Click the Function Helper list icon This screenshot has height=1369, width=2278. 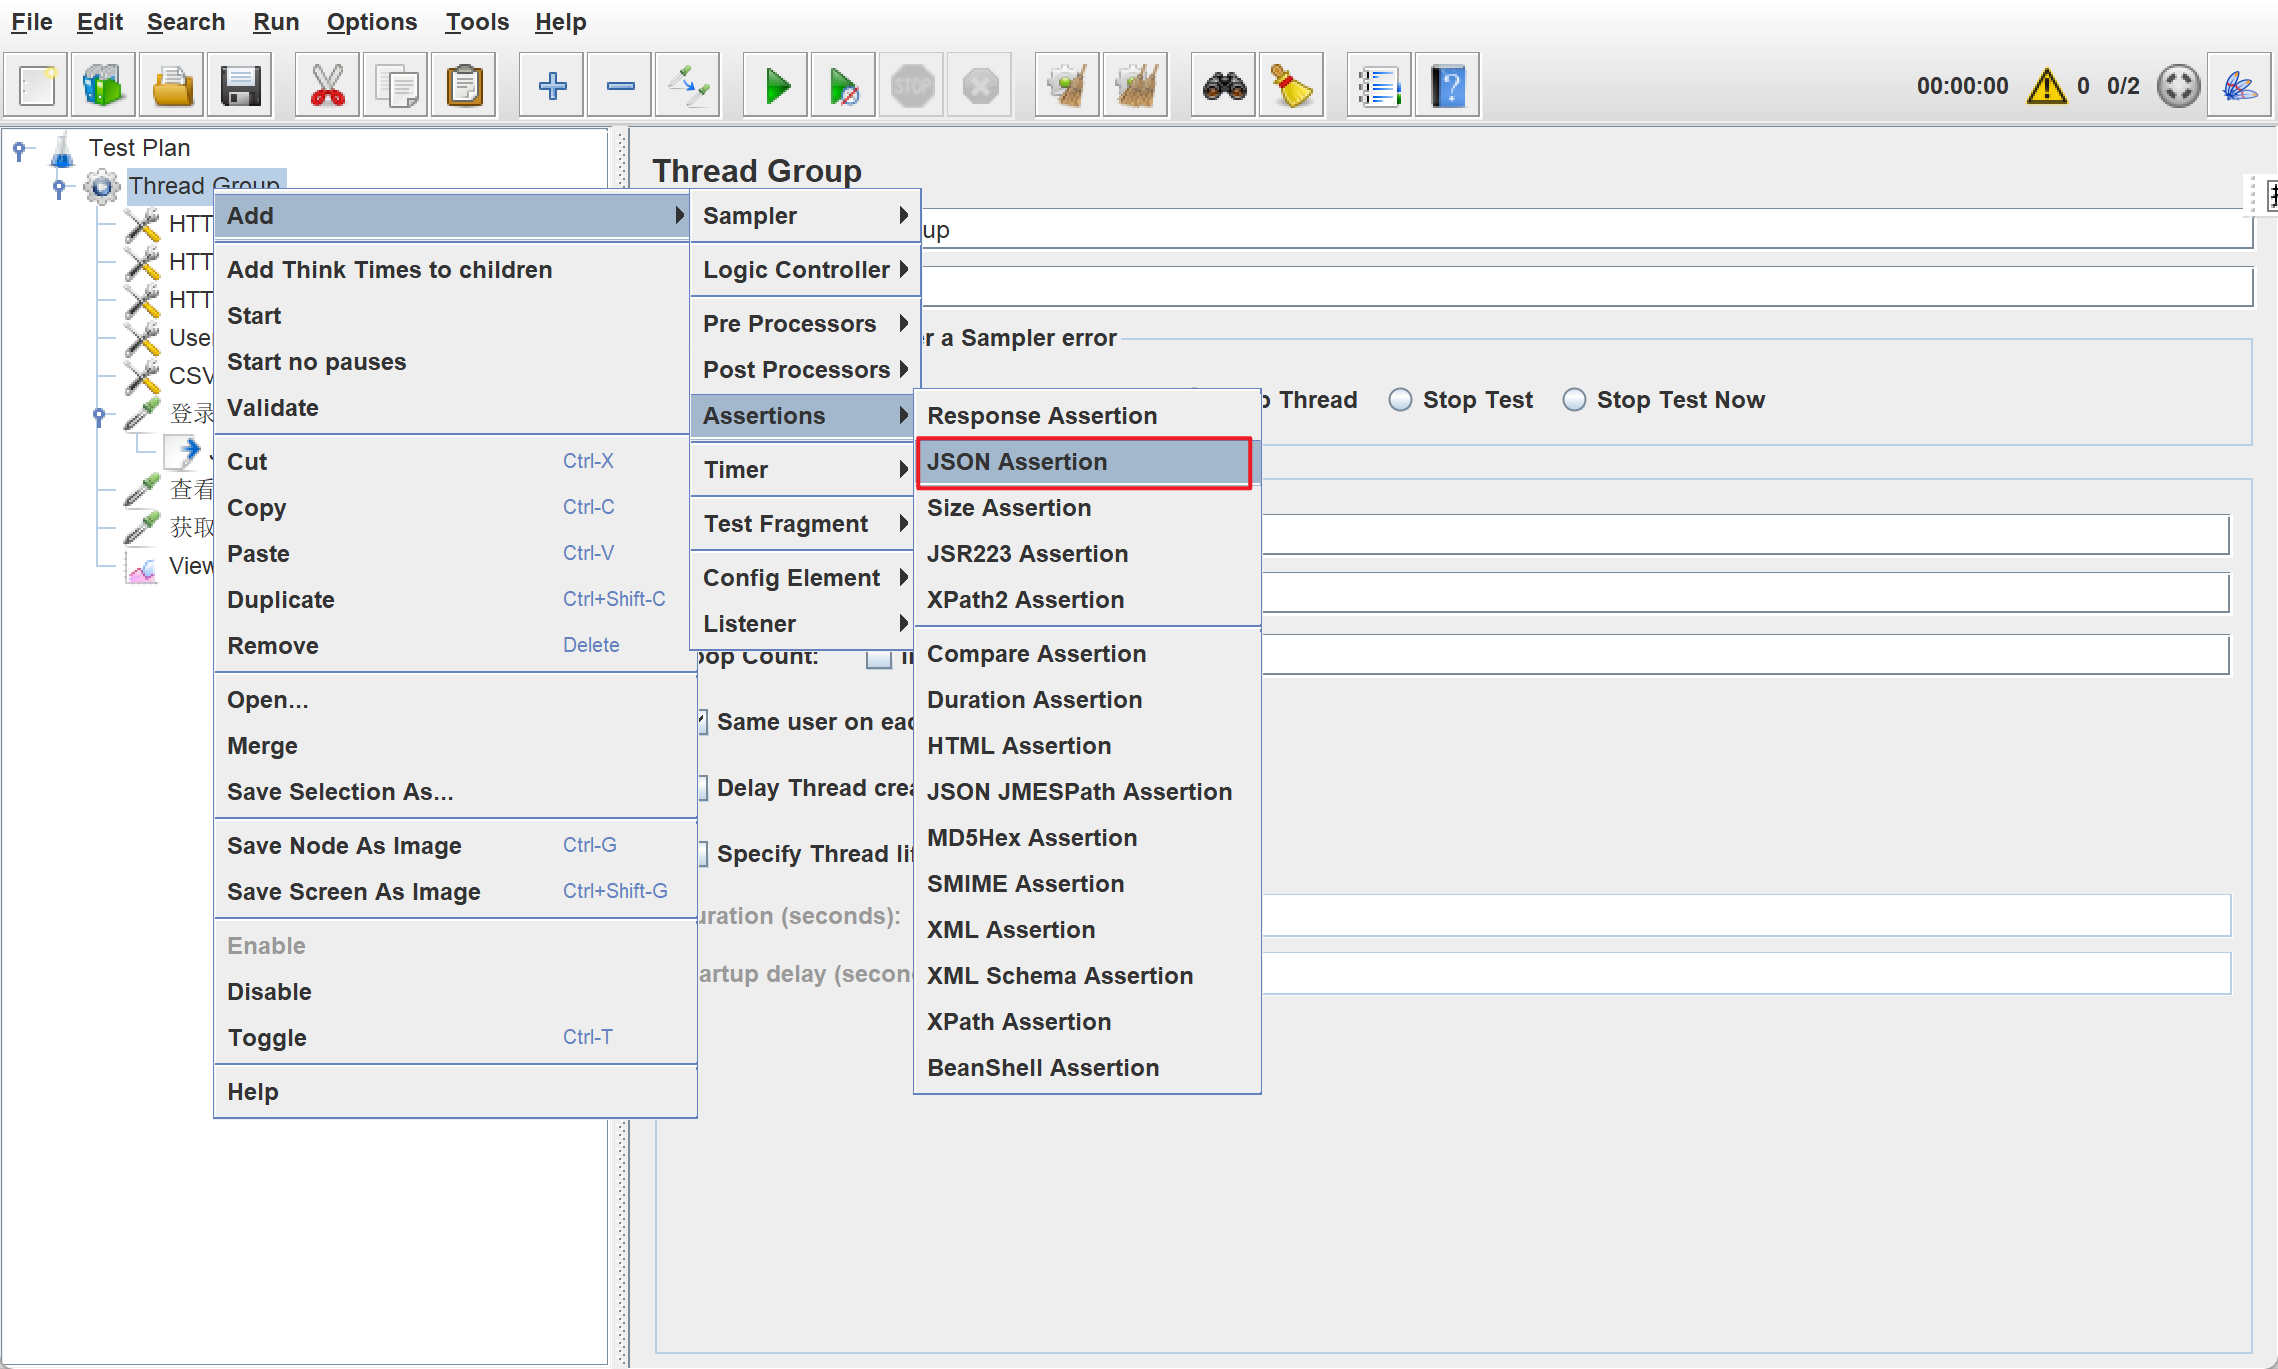(x=1378, y=87)
